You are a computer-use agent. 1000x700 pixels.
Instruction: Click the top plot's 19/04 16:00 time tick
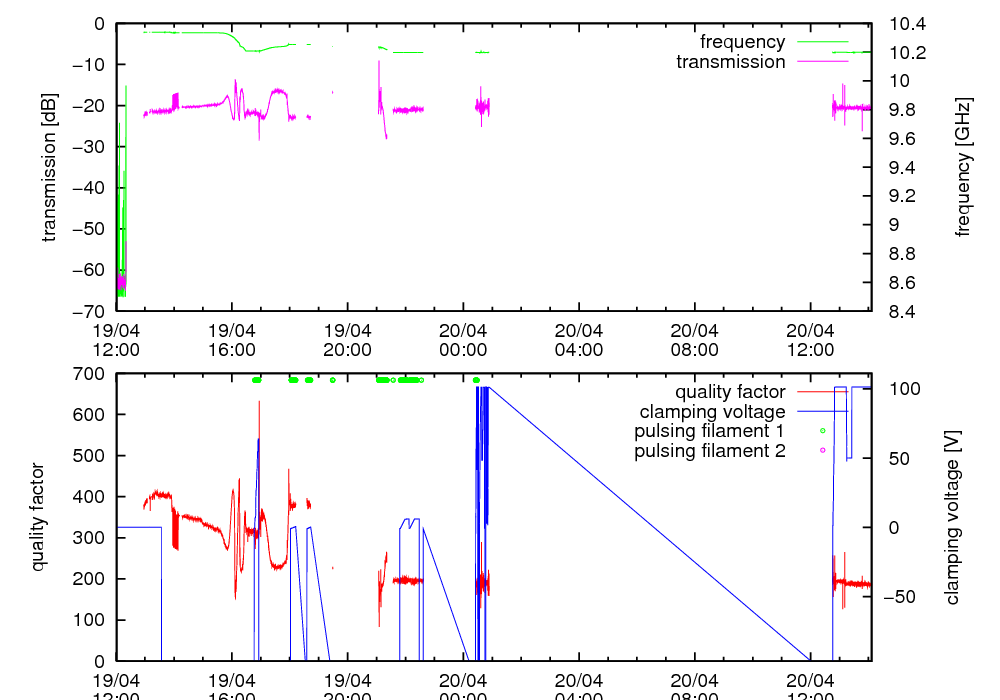tap(232, 339)
